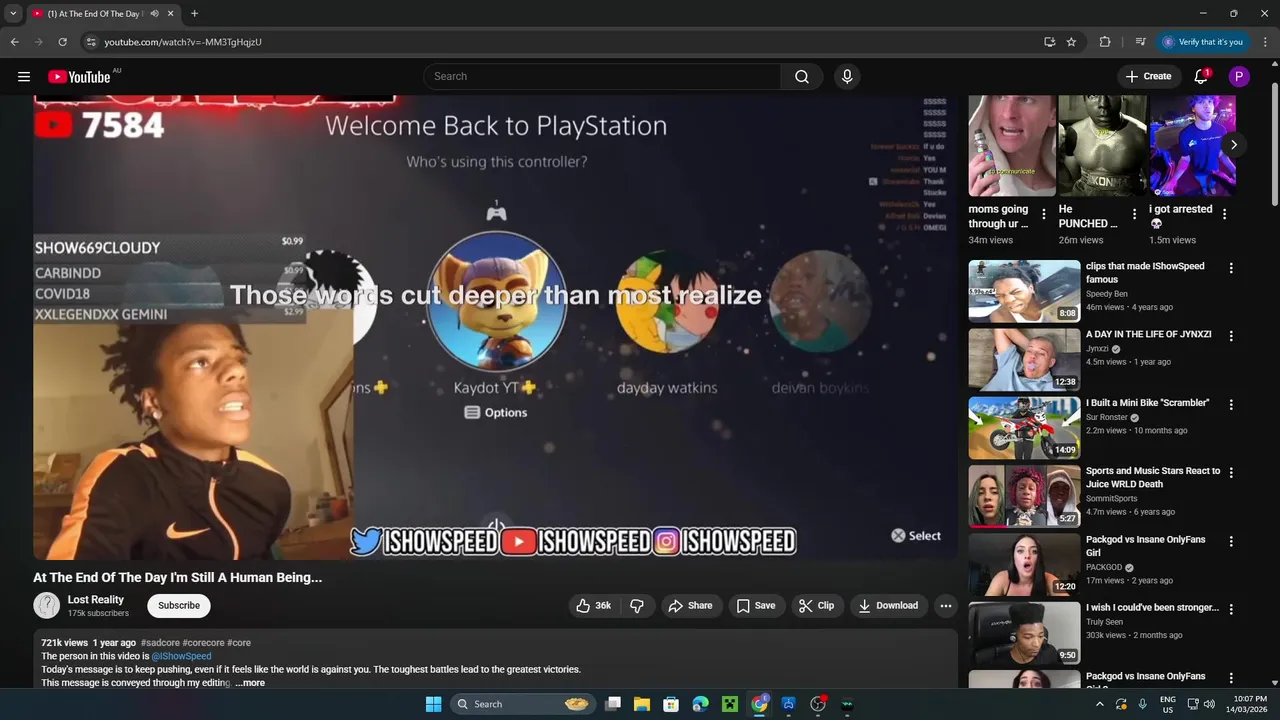Open 'Packgod vs Insane OnlyFans Girl' 12:20 thumbnail

[1024, 565]
